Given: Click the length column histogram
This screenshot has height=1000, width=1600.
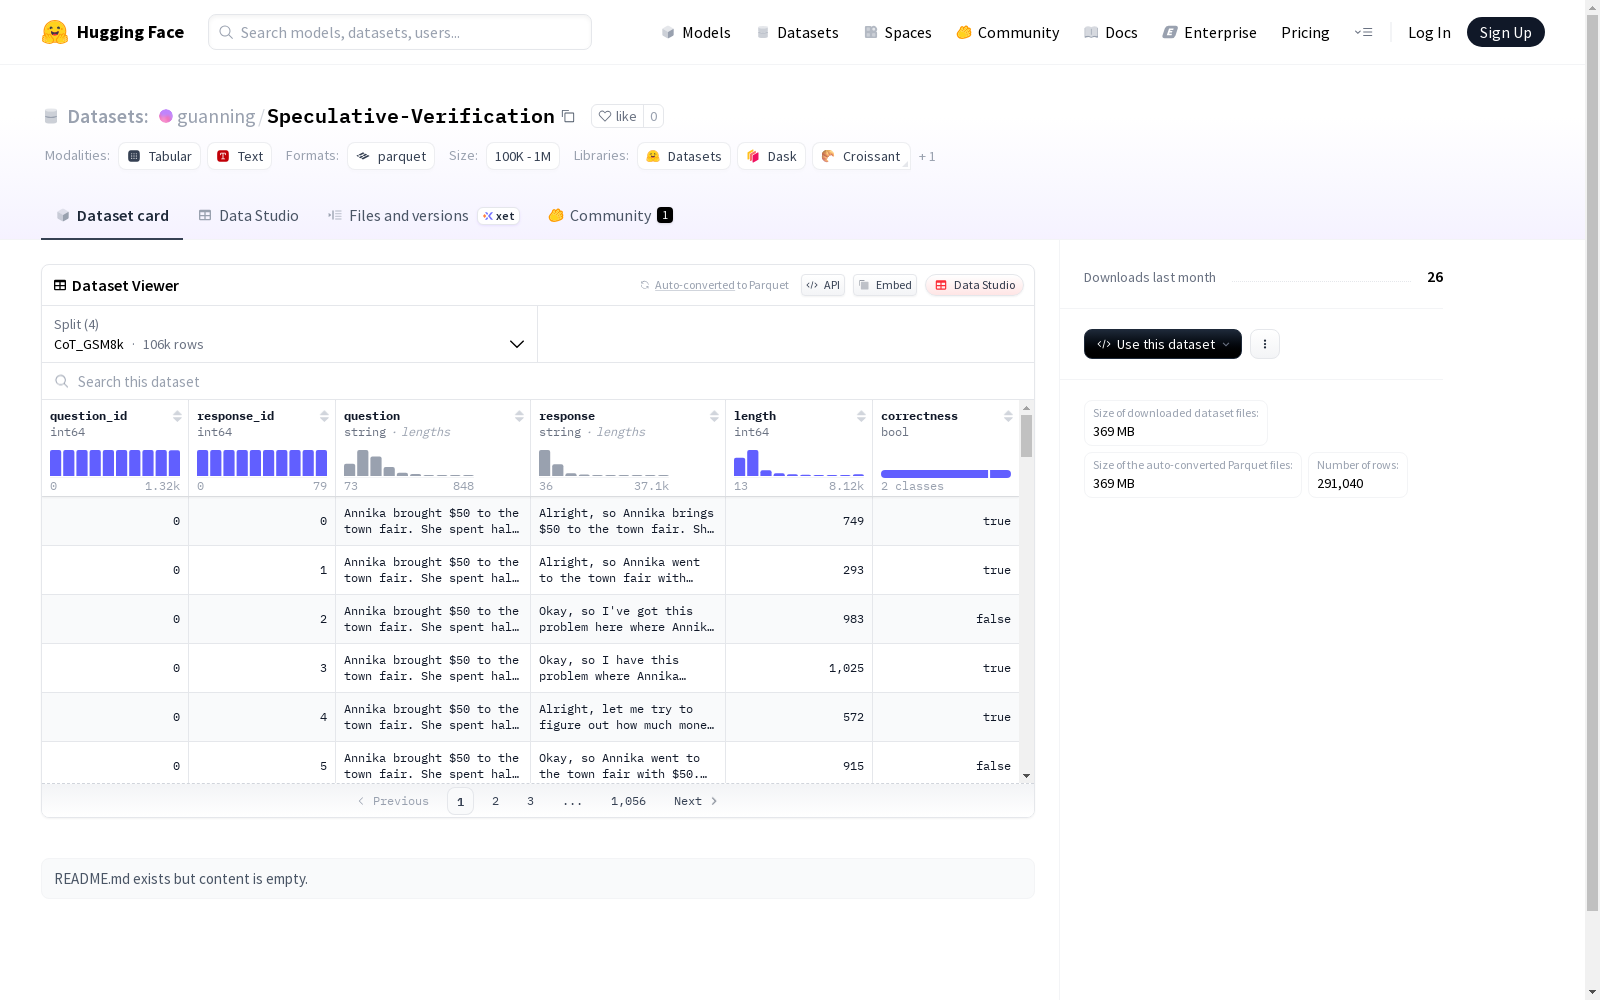Looking at the screenshot, I should point(799,463).
